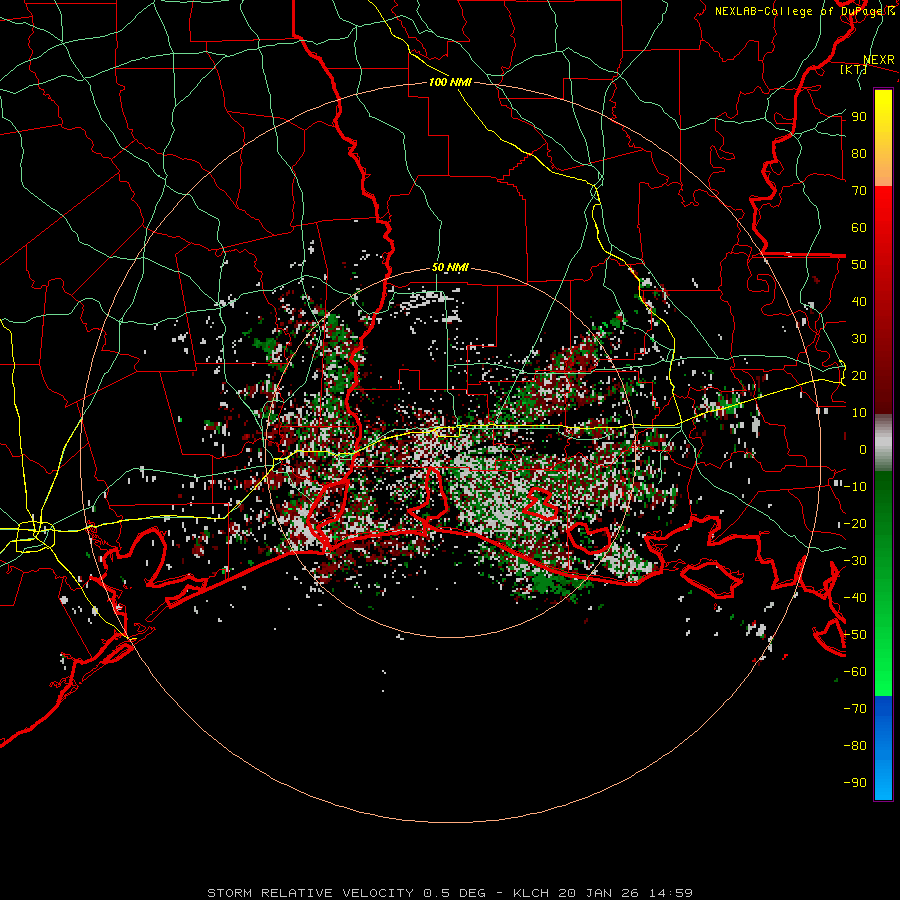Screen dimensions: 900x900
Task: Click the -50 value on the velocity scale
Action: click(x=855, y=635)
